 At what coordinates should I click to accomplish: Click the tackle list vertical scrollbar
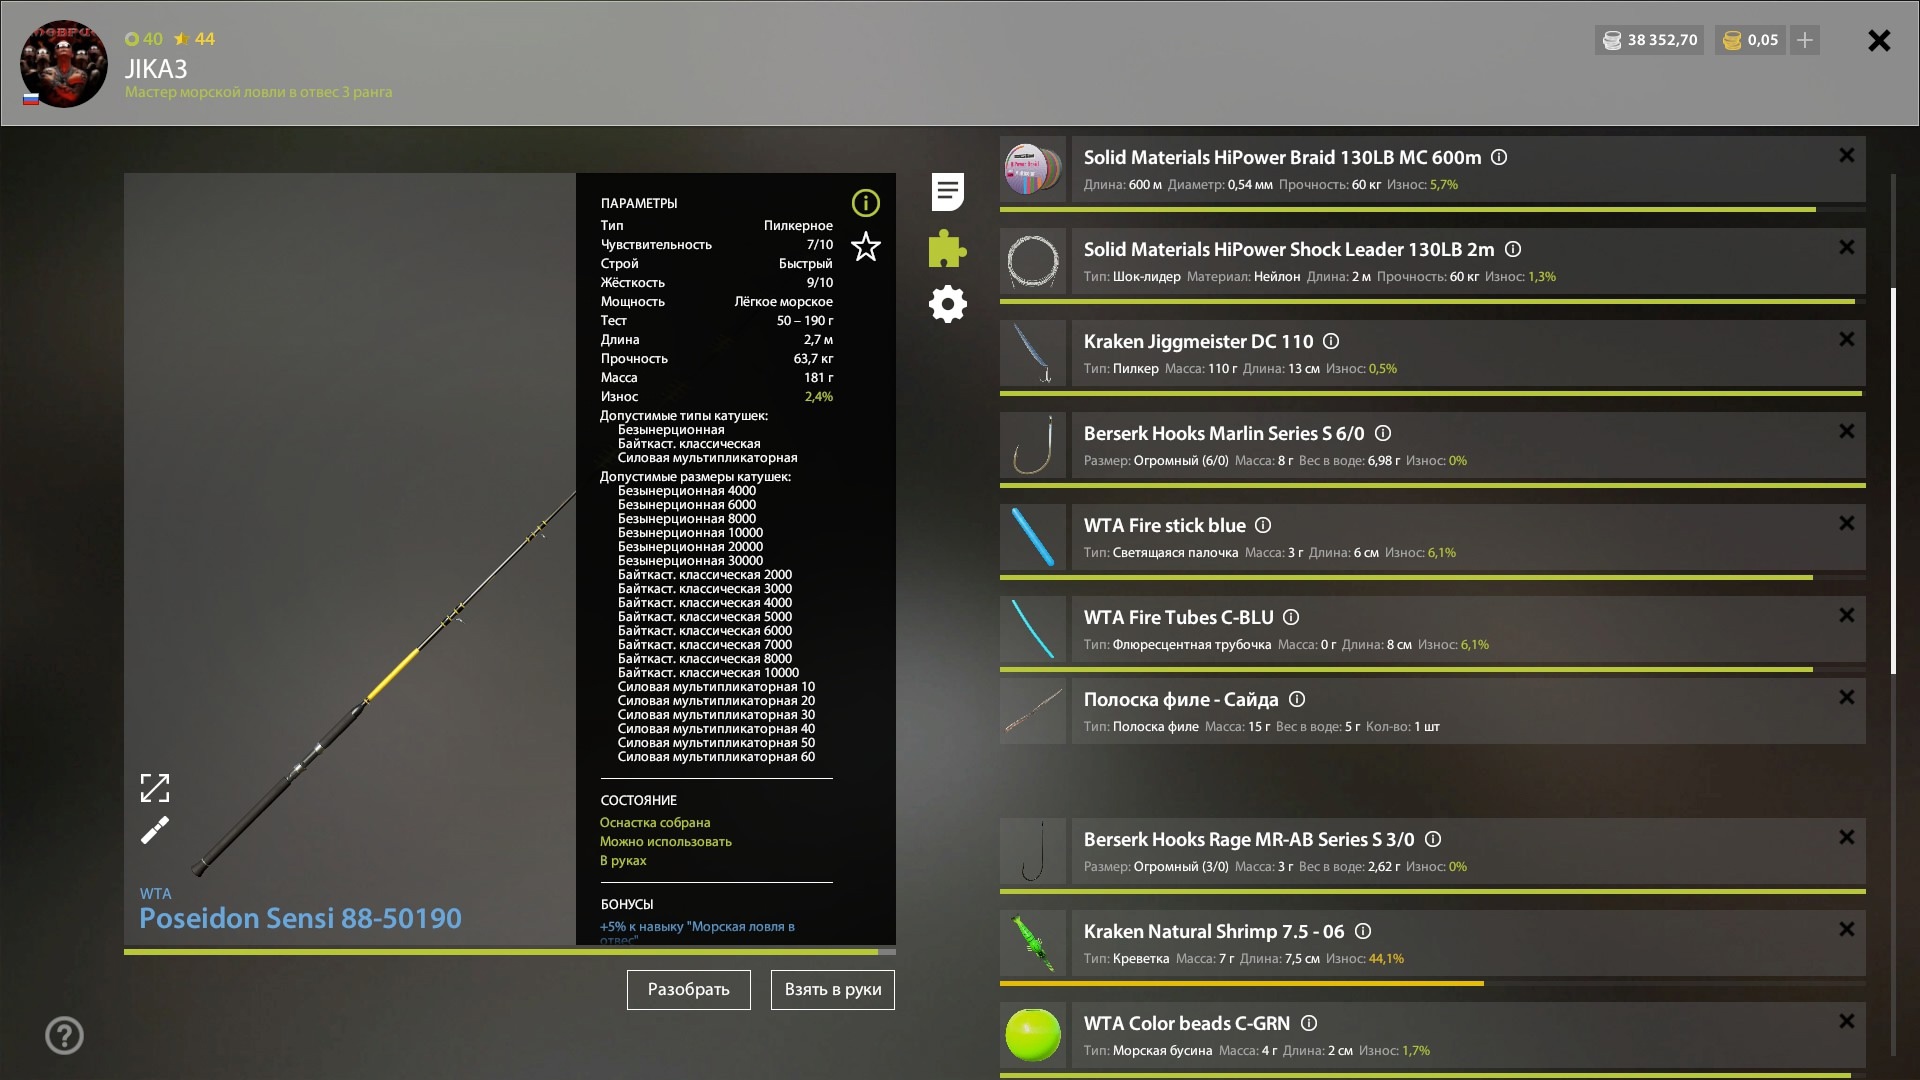(x=1893, y=480)
